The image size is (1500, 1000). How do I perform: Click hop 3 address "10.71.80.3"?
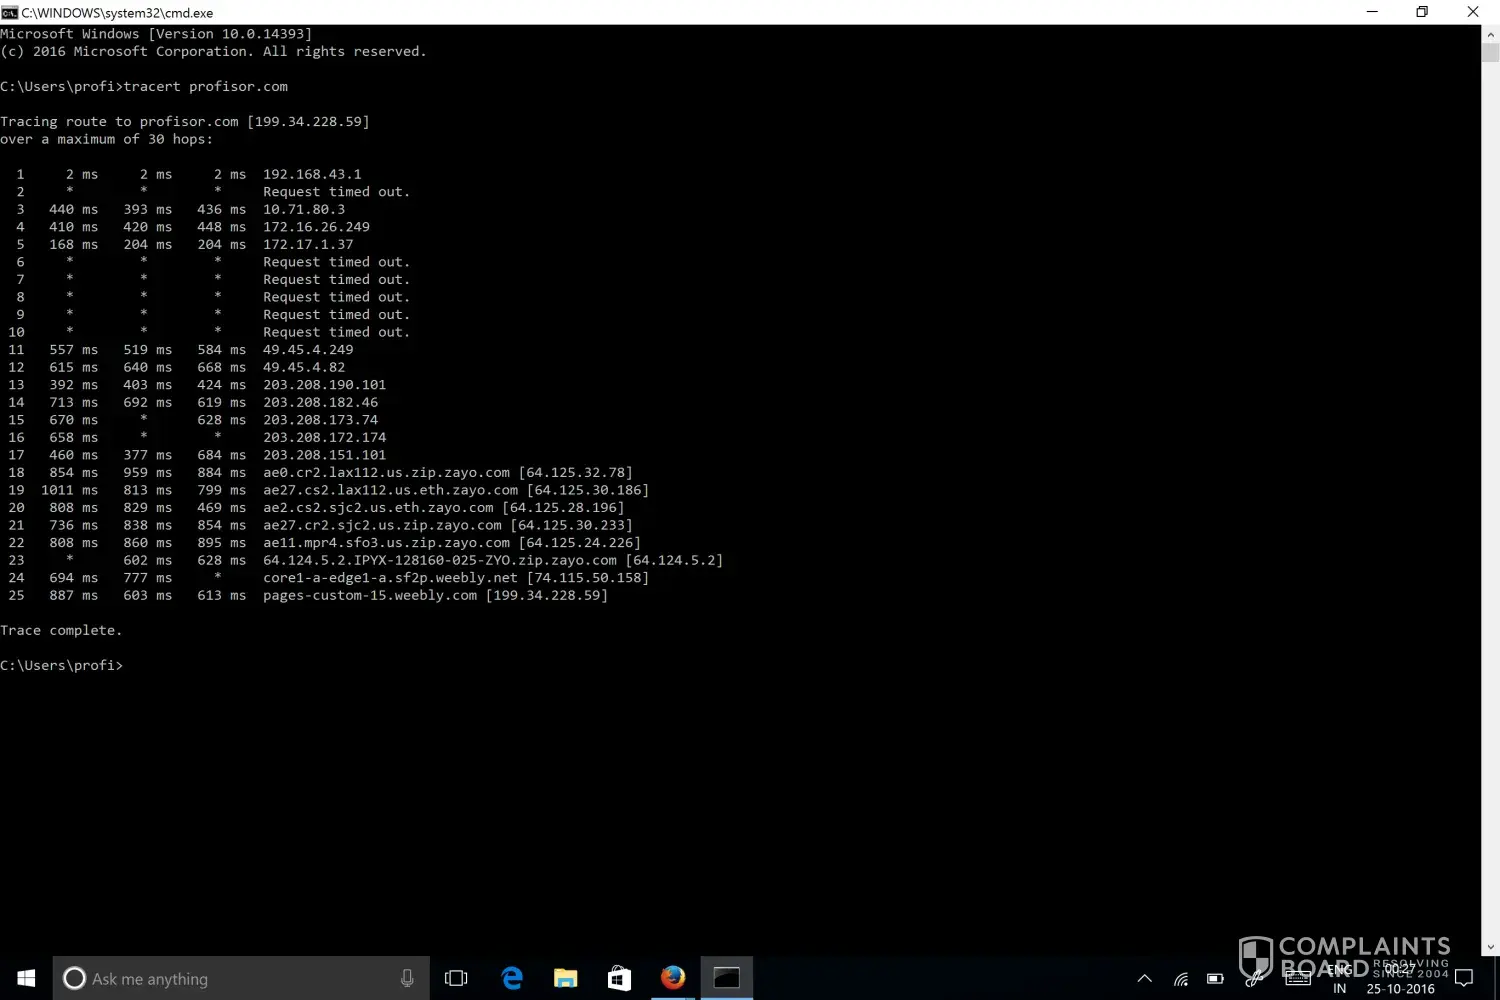pyautogui.click(x=304, y=209)
